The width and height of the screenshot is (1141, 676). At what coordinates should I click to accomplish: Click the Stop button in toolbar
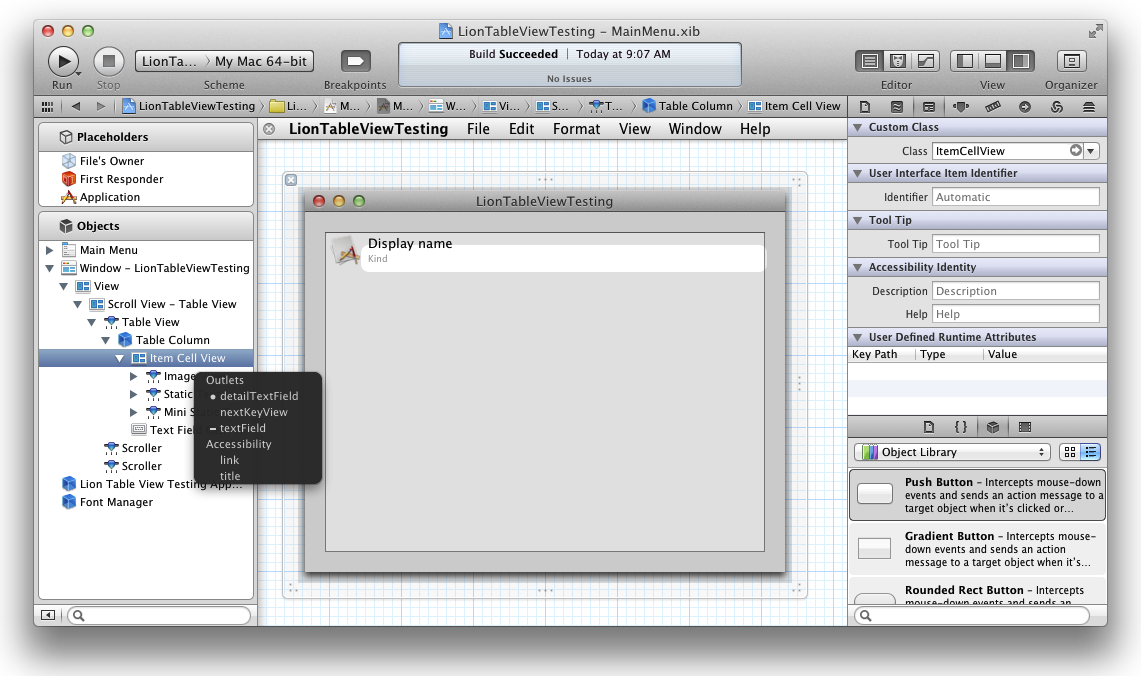pyautogui.click(x=108, y=61)
